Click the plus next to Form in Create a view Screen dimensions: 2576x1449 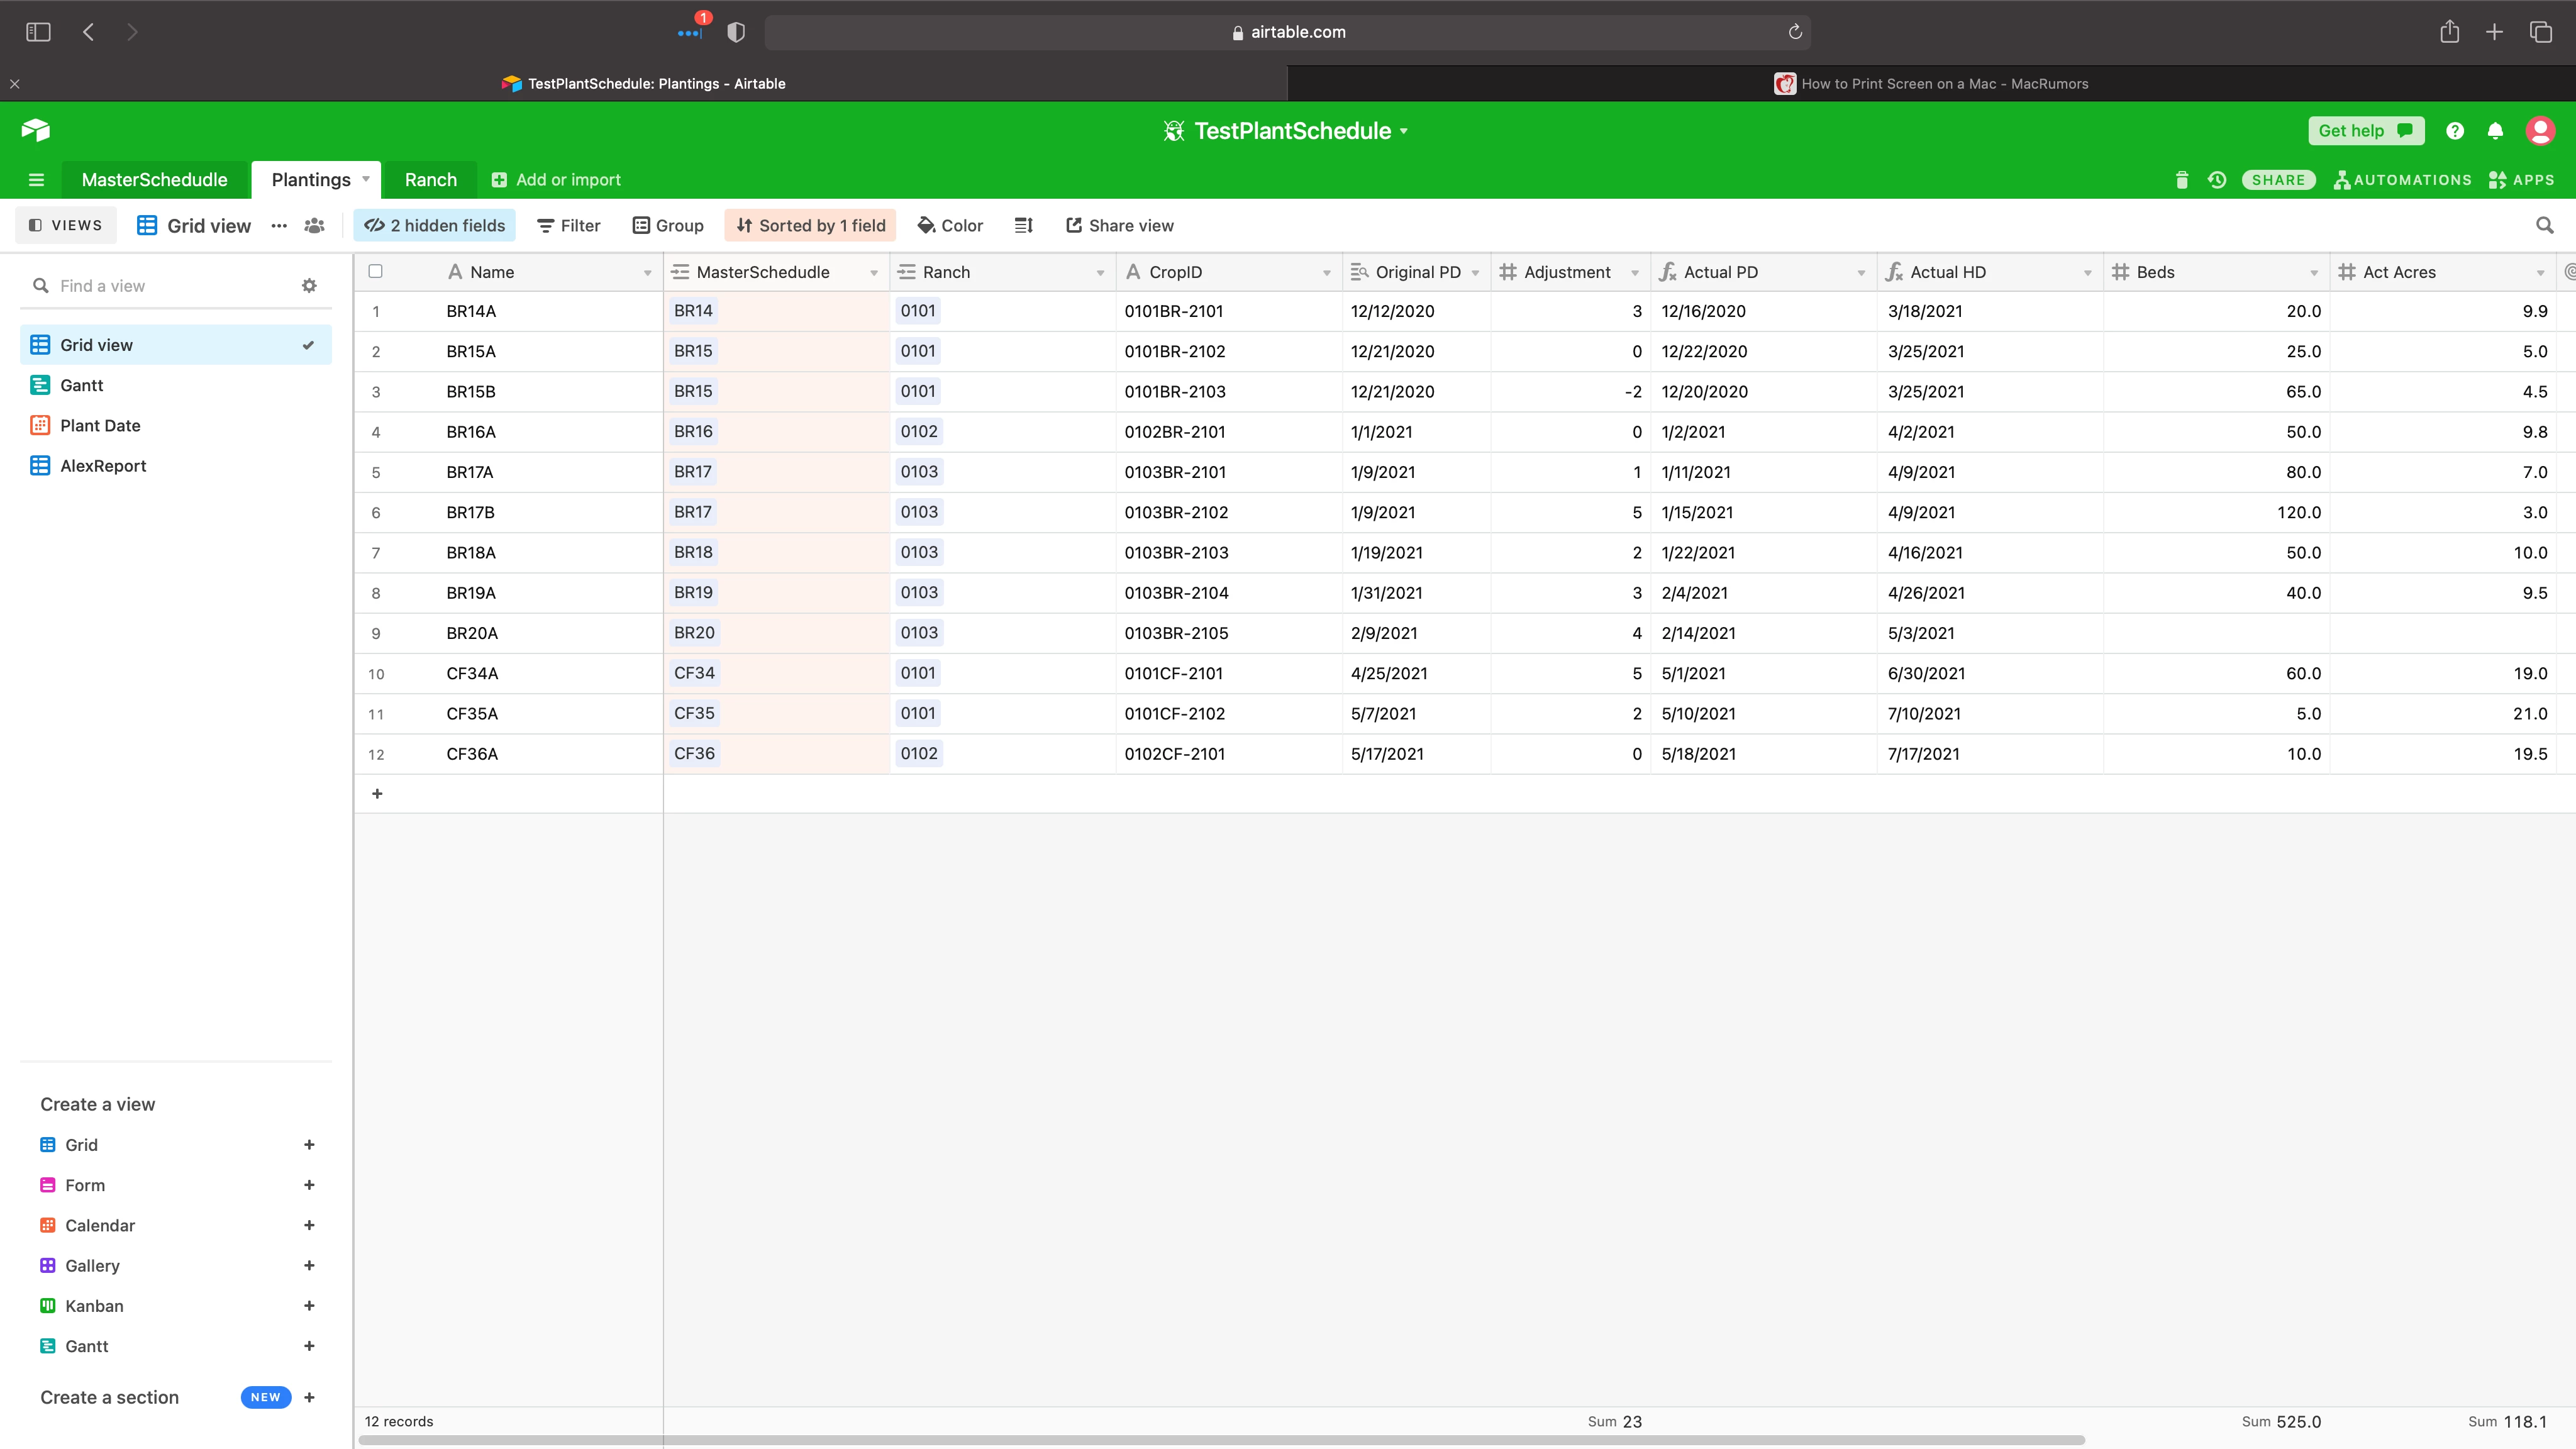(309, 1185)
